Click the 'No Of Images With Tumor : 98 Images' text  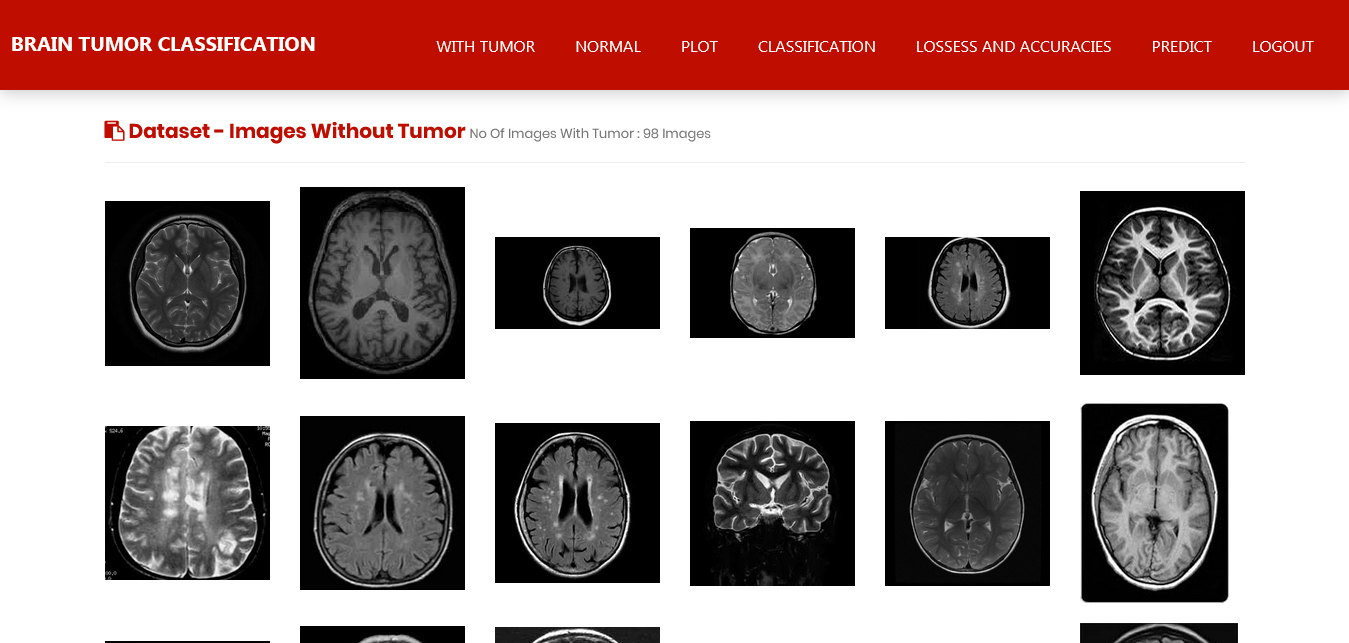click(x=590, y=134)
